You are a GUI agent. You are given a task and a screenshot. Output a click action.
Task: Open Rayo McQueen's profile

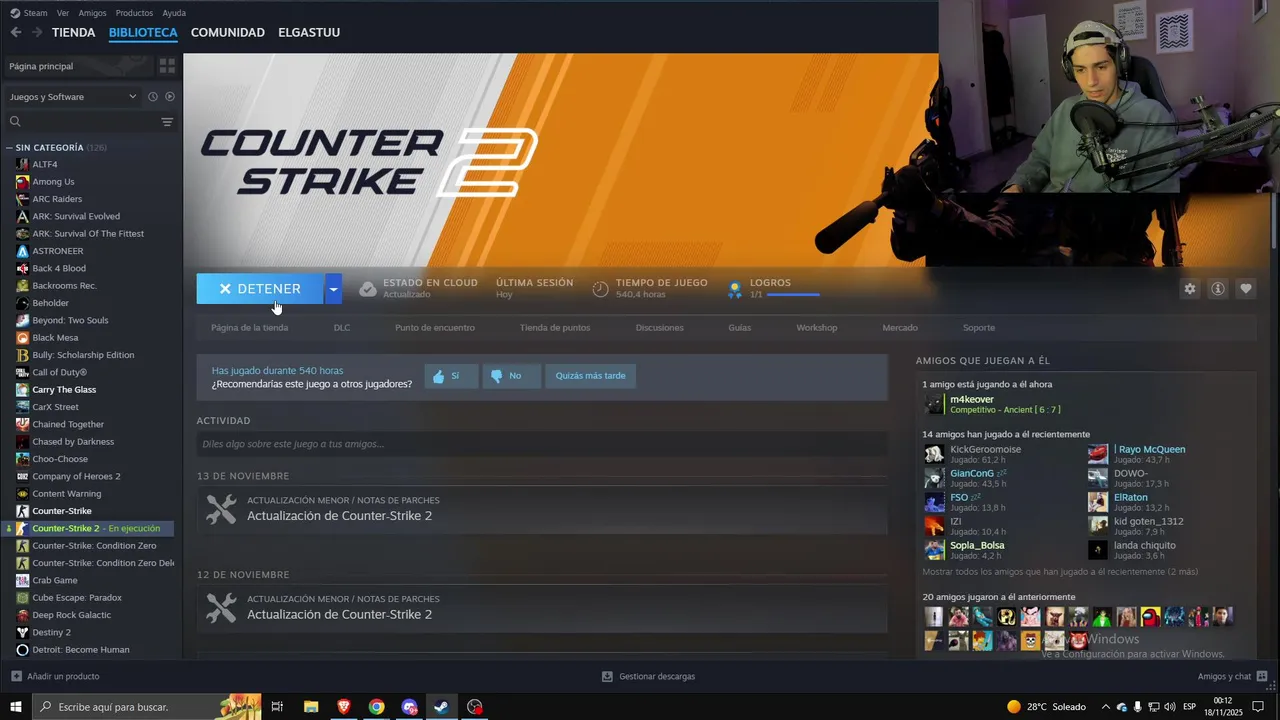[1151, 449]
